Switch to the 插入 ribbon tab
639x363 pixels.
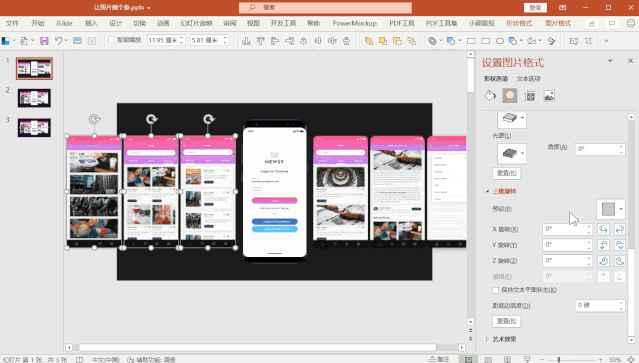[x=91, y=23]
